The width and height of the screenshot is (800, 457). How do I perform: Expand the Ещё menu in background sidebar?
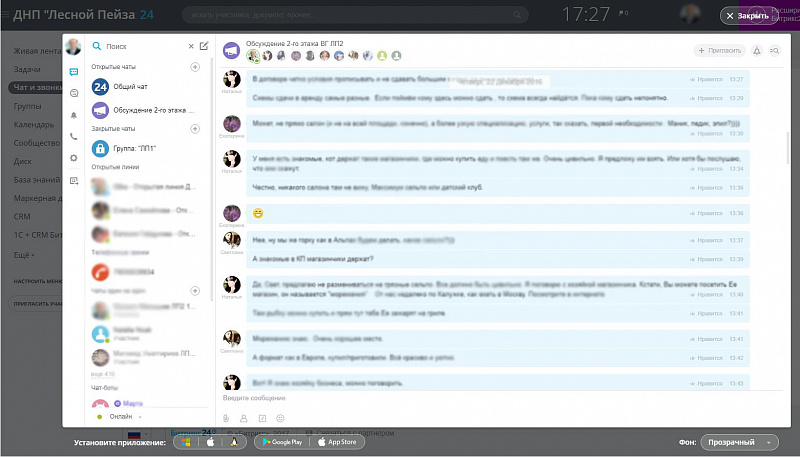click(24, 255)
